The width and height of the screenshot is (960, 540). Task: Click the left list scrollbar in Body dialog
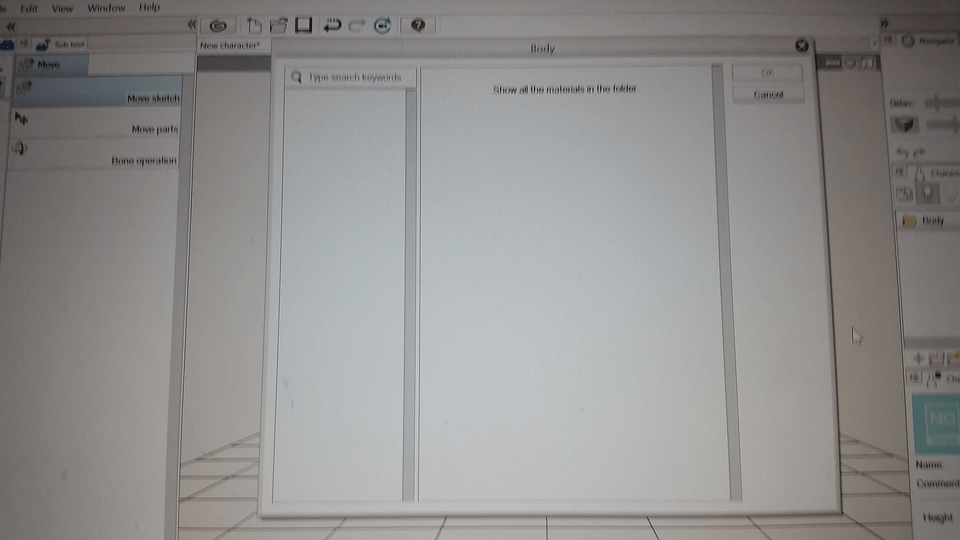click(410, 294)
